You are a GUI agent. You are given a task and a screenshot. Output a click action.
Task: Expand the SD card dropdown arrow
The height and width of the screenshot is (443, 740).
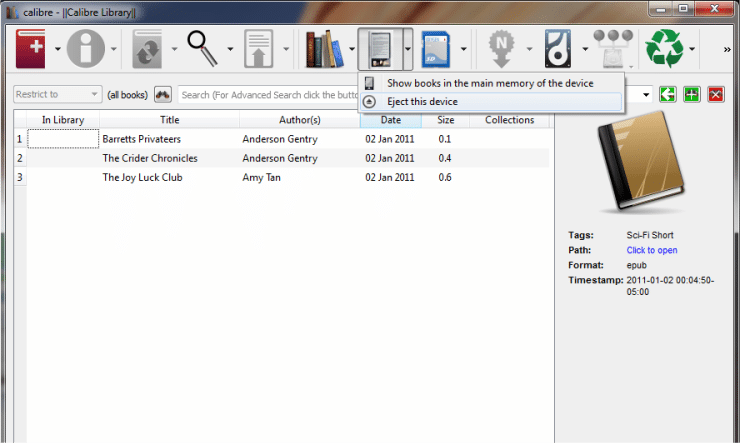463,49
